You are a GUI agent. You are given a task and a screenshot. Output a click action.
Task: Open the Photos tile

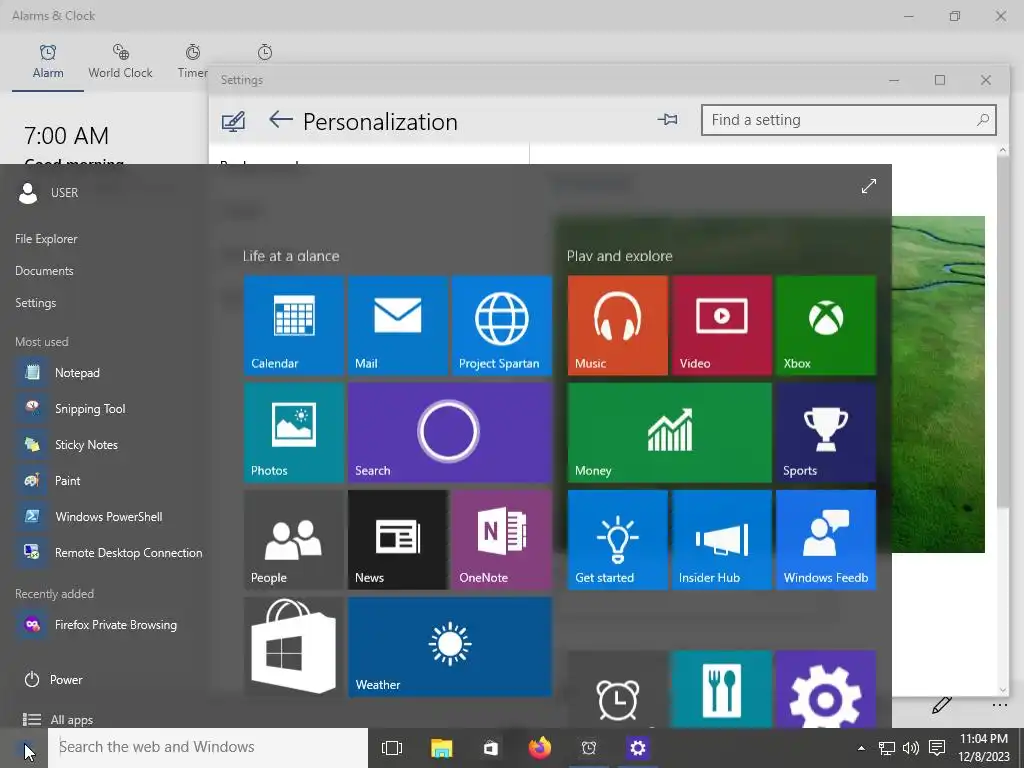pyautogui.click(x=294, y=432)
